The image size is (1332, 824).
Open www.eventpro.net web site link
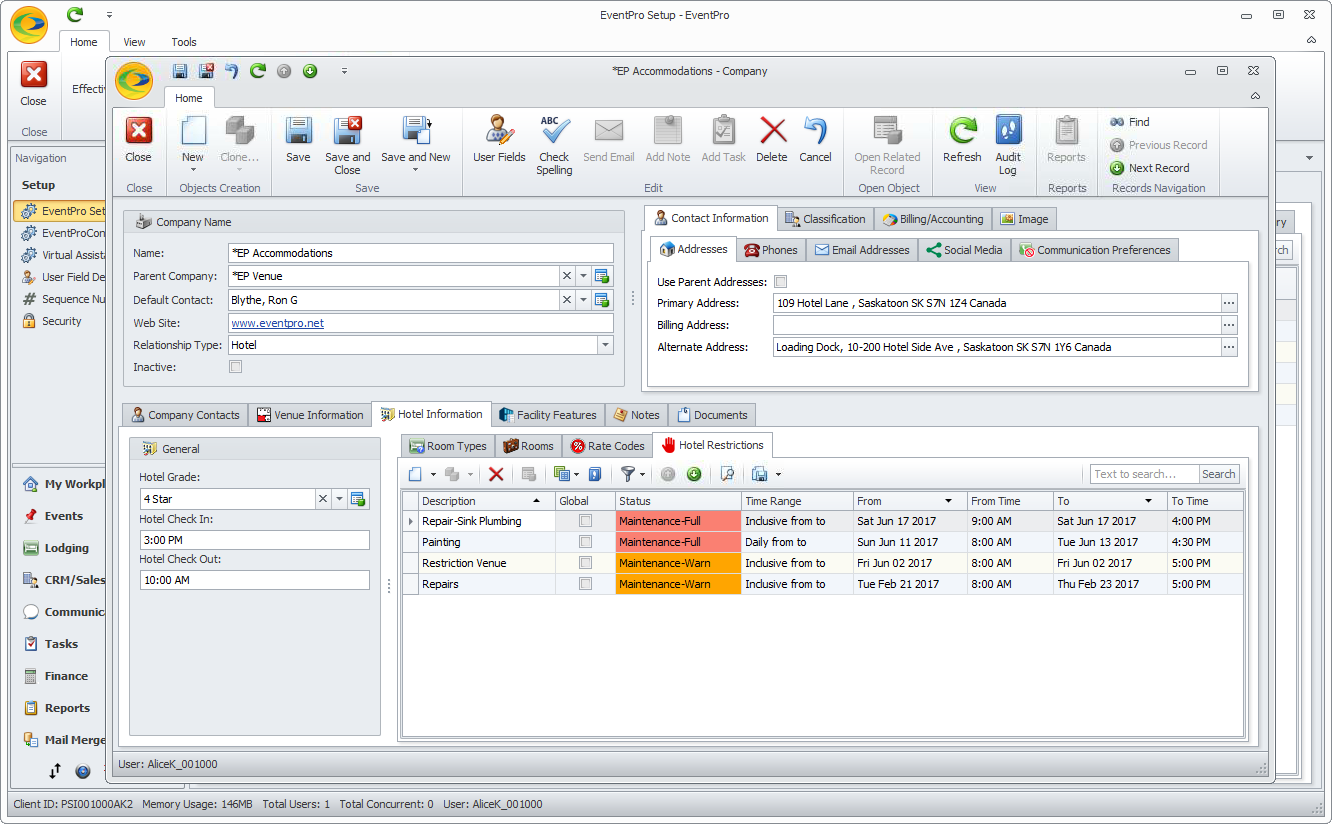(x=278, y=323)
